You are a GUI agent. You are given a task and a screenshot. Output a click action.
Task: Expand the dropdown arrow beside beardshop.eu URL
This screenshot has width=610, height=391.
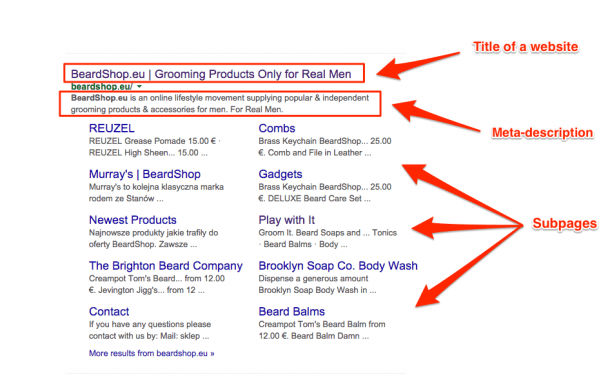(x=139, y=86)
